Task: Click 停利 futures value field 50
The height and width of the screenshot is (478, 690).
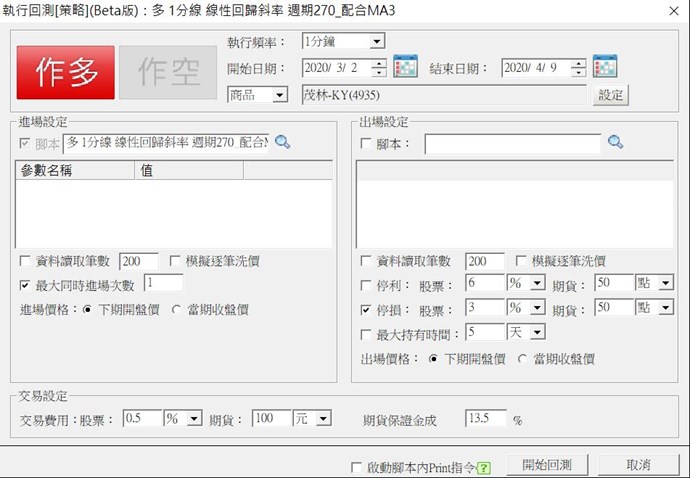Action: coord(613,283)
